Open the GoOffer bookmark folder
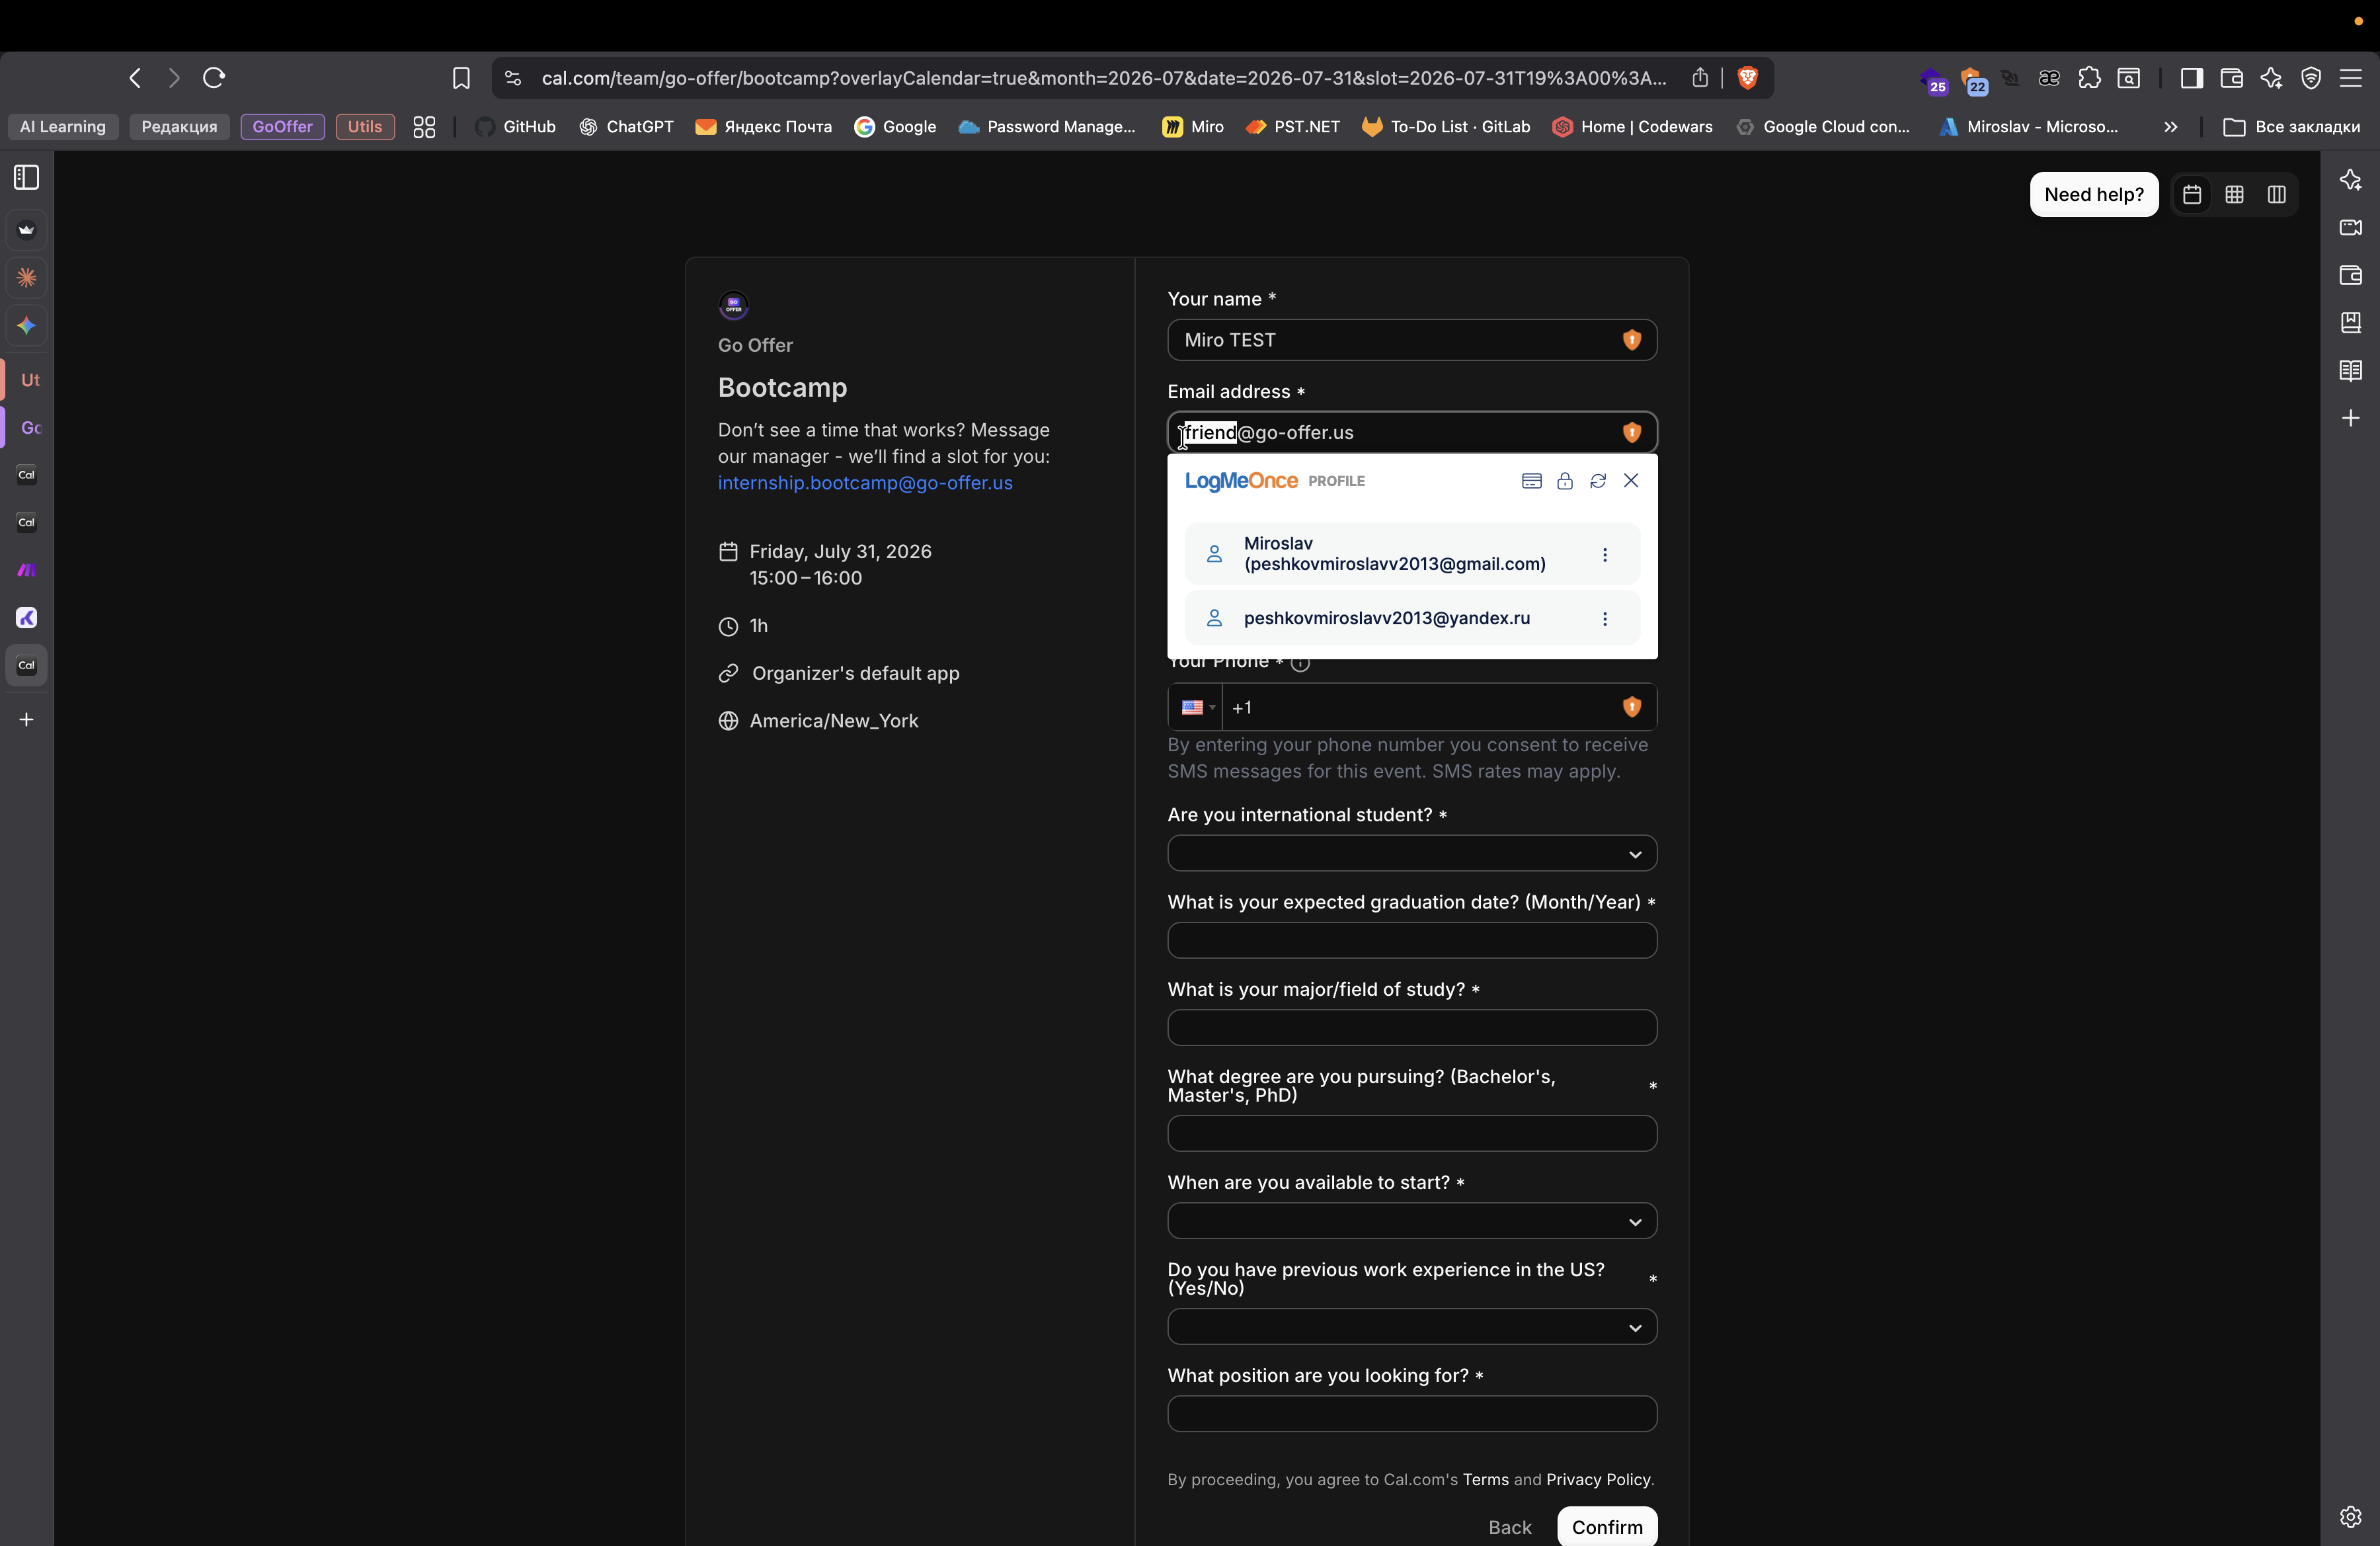2380x1546 pixels. (282, 127)
